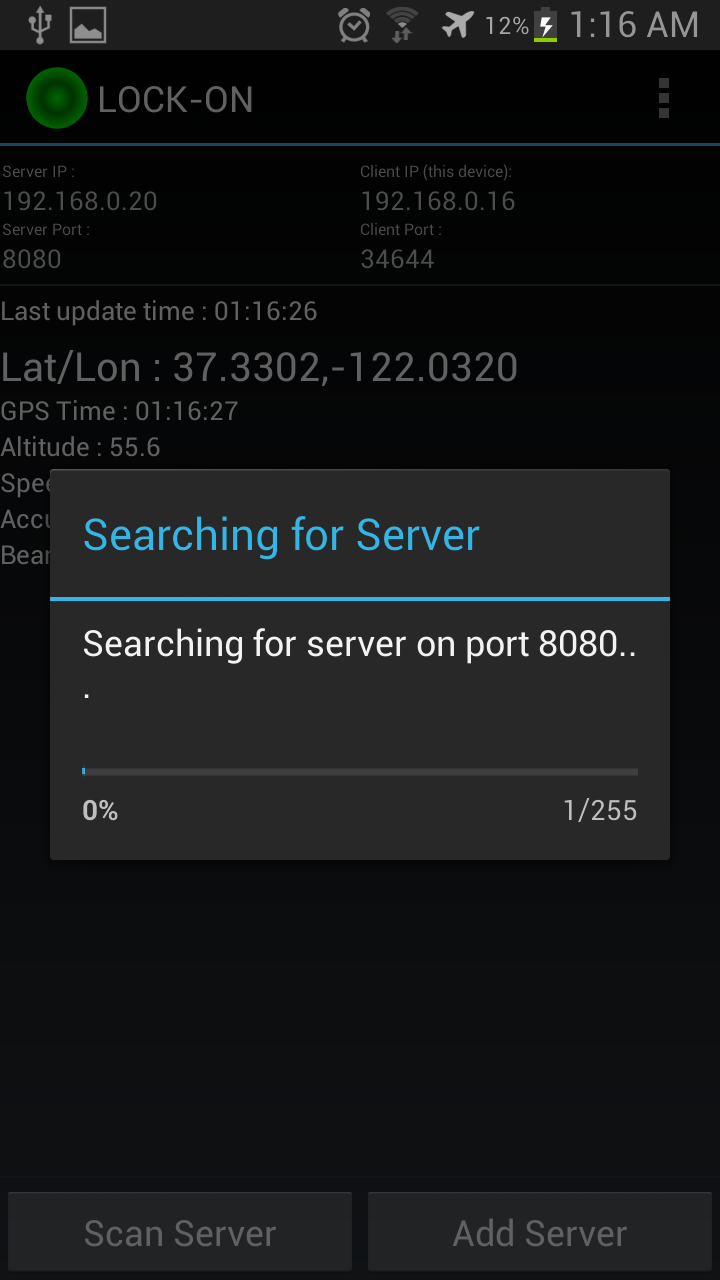This screenshot has height=1280, width=720.
Task: Tap the 1:16 AM status bar clock
Action: 634,25
